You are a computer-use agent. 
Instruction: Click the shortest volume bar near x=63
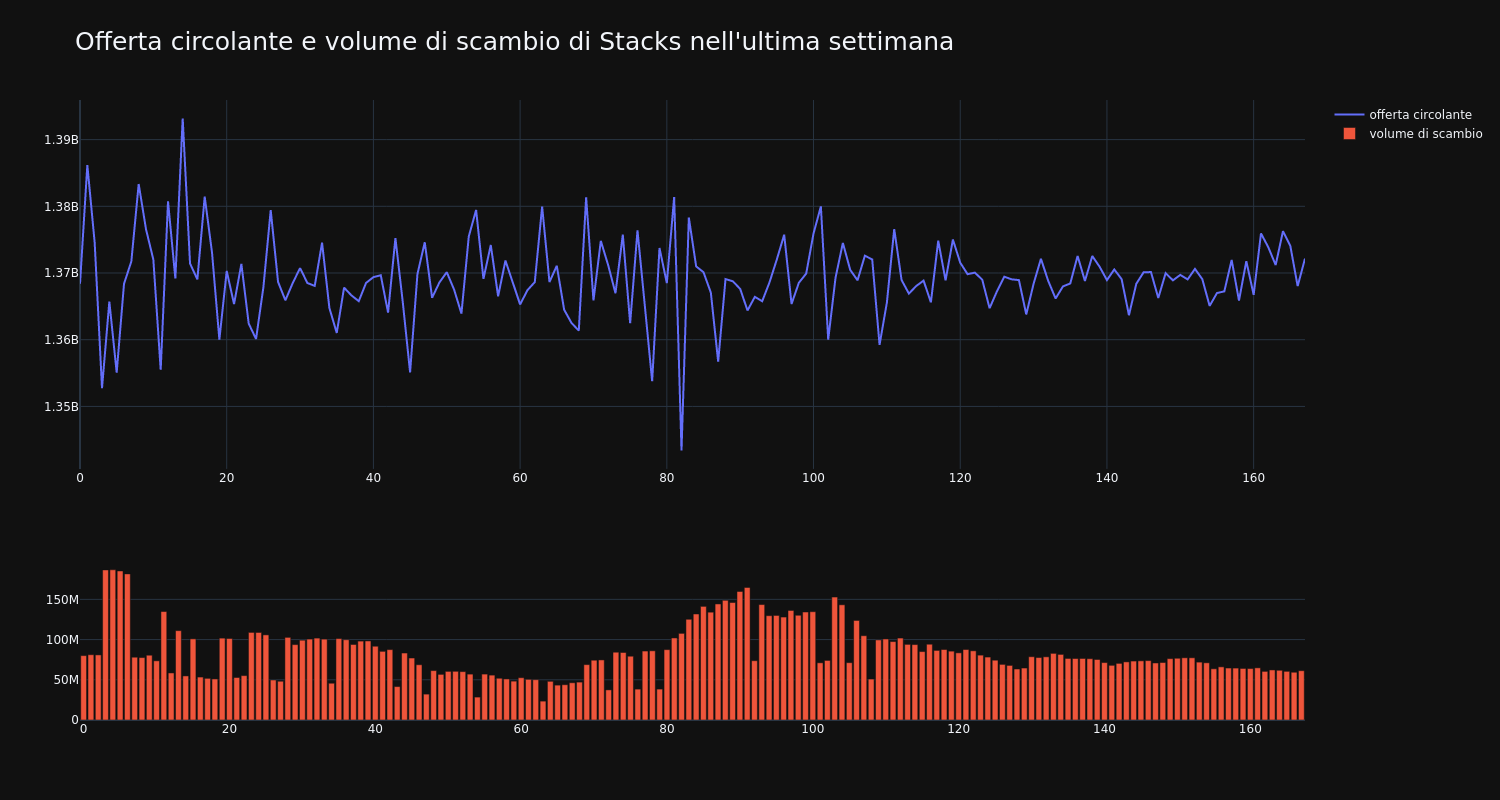click(x=543, y=711)
